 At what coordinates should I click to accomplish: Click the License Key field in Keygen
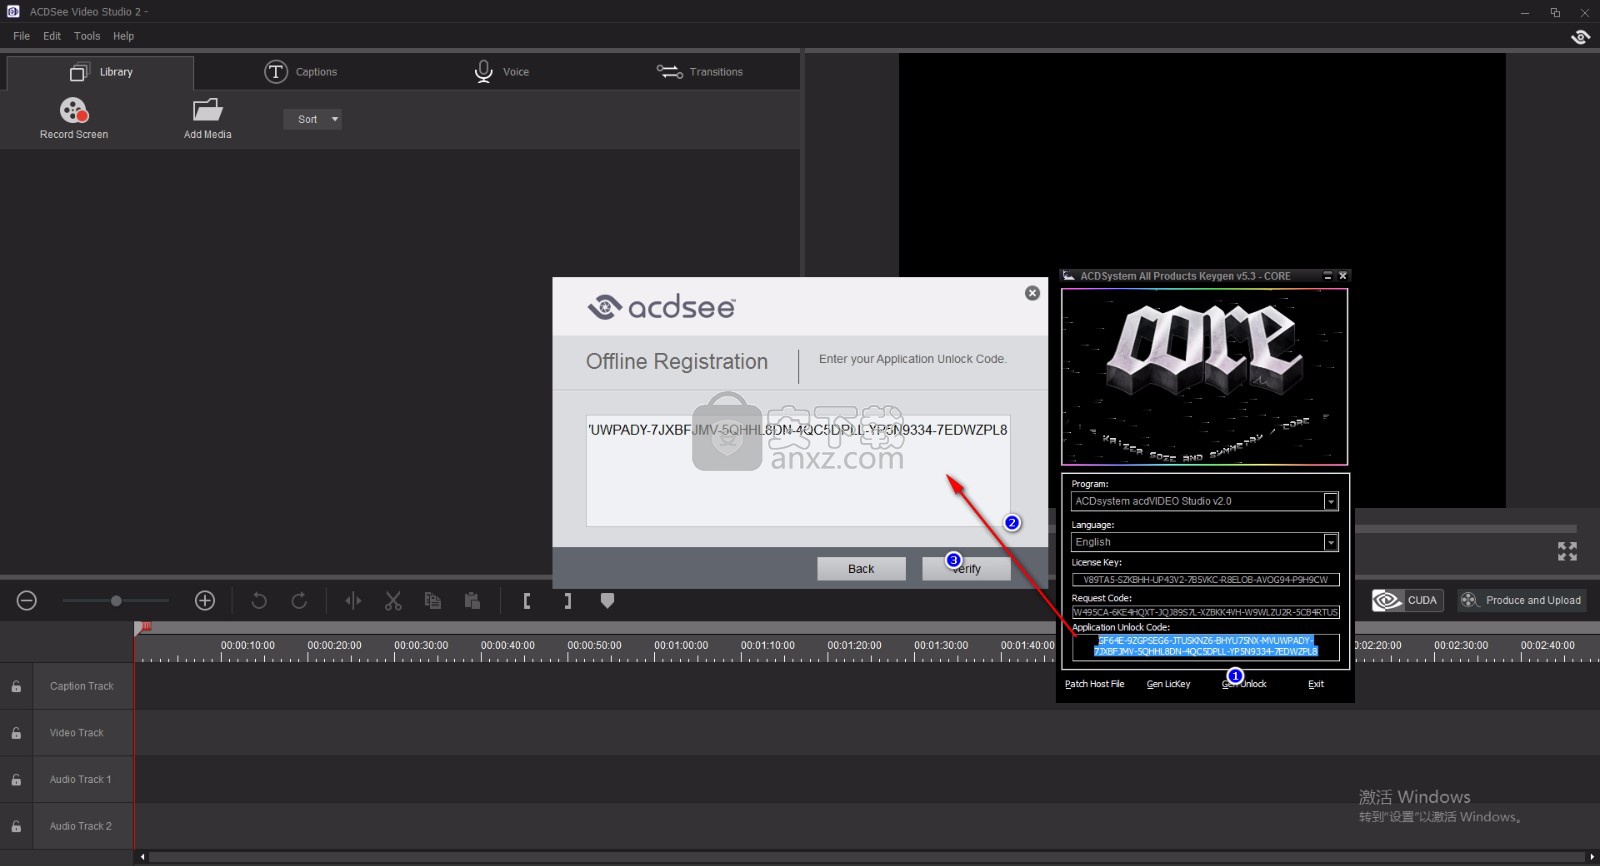pyautogui.click(x=1205, y=579)
